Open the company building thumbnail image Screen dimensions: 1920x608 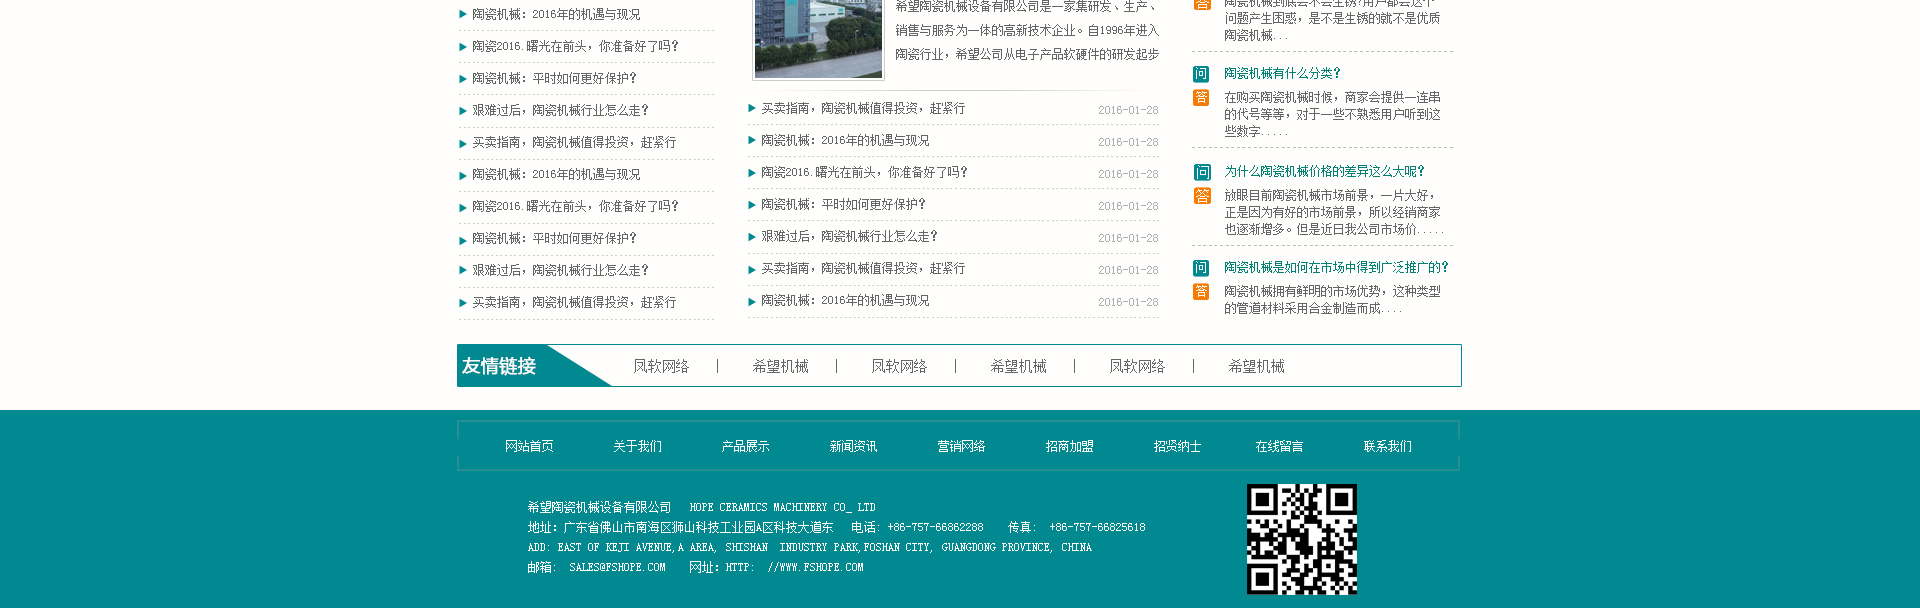[x=818, y=37]
